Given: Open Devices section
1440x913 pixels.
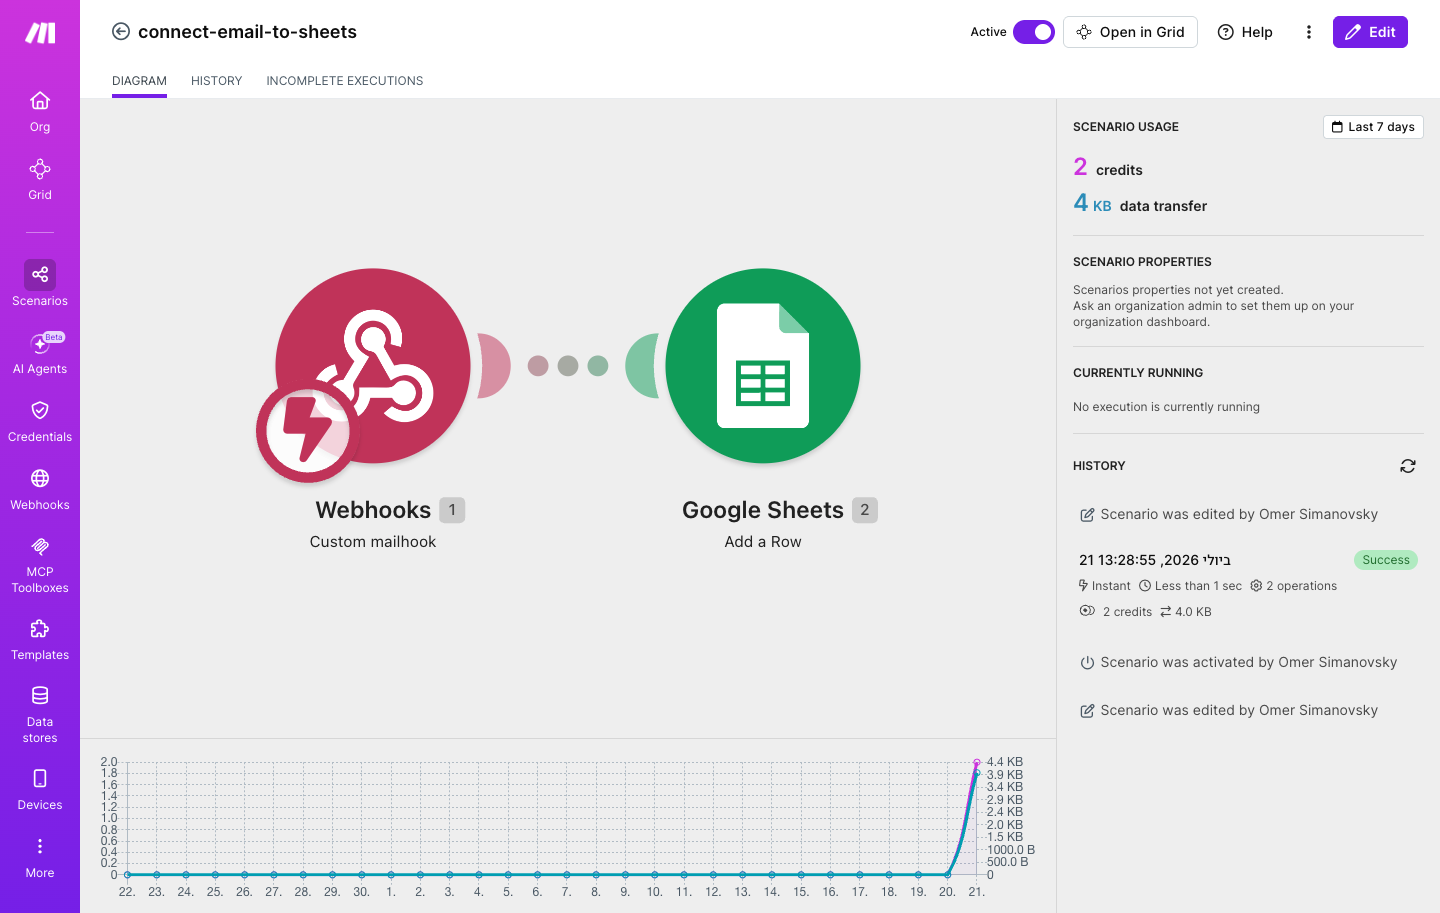Looking at the screenshot, I should pyautogui.click(x=40, y=790).
